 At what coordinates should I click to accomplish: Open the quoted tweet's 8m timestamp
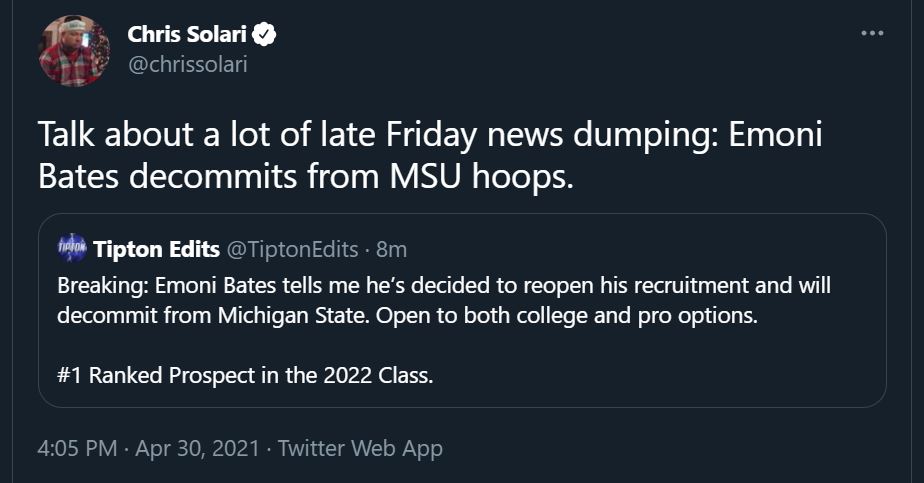coord(391,248)
